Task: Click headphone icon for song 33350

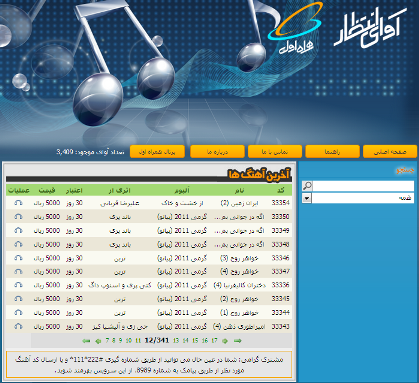Action: click(x=19, y=217)
